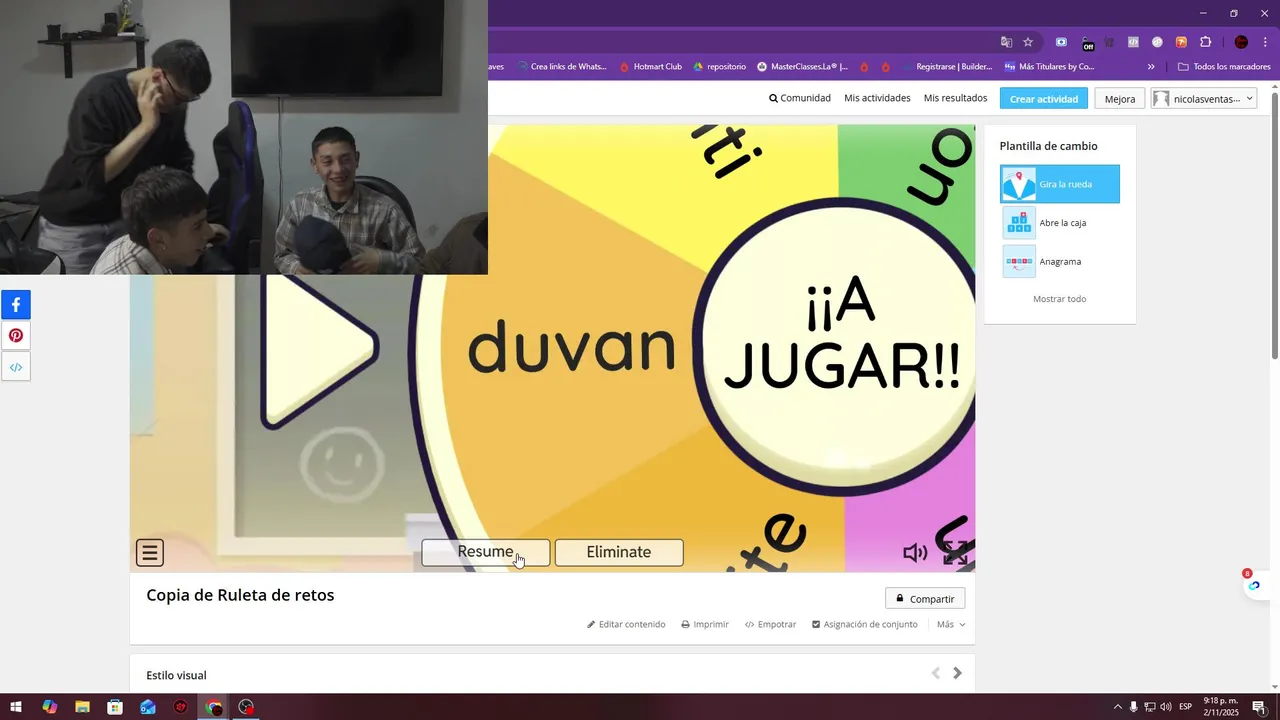The image size is (1280, 720).
Task: Click Editar contenido
Action: (626, 624)
